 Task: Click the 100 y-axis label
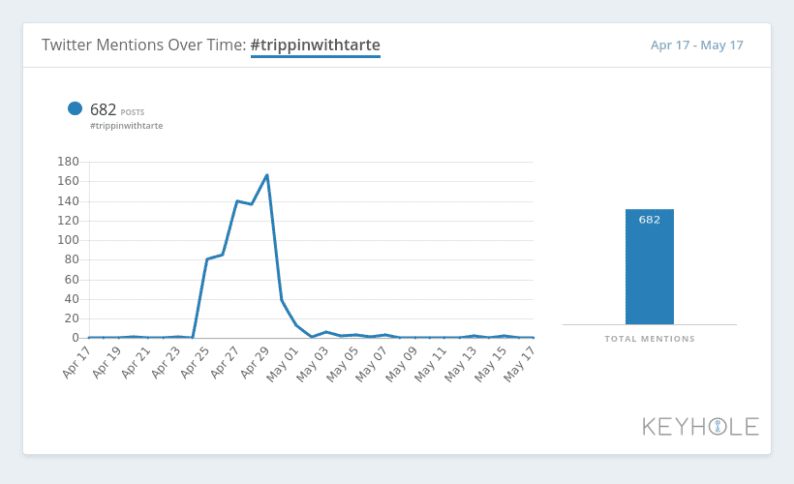click(x=68, y=240)
